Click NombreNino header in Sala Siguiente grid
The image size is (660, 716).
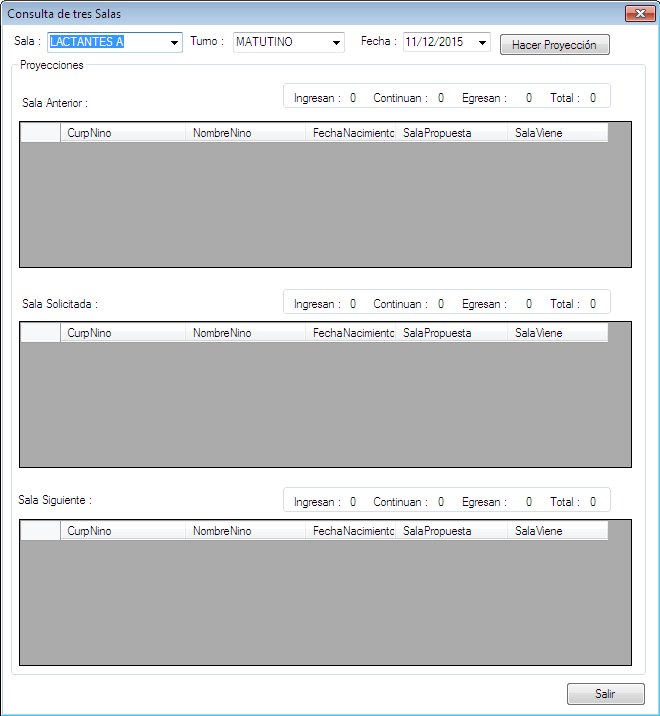[245, 531]
